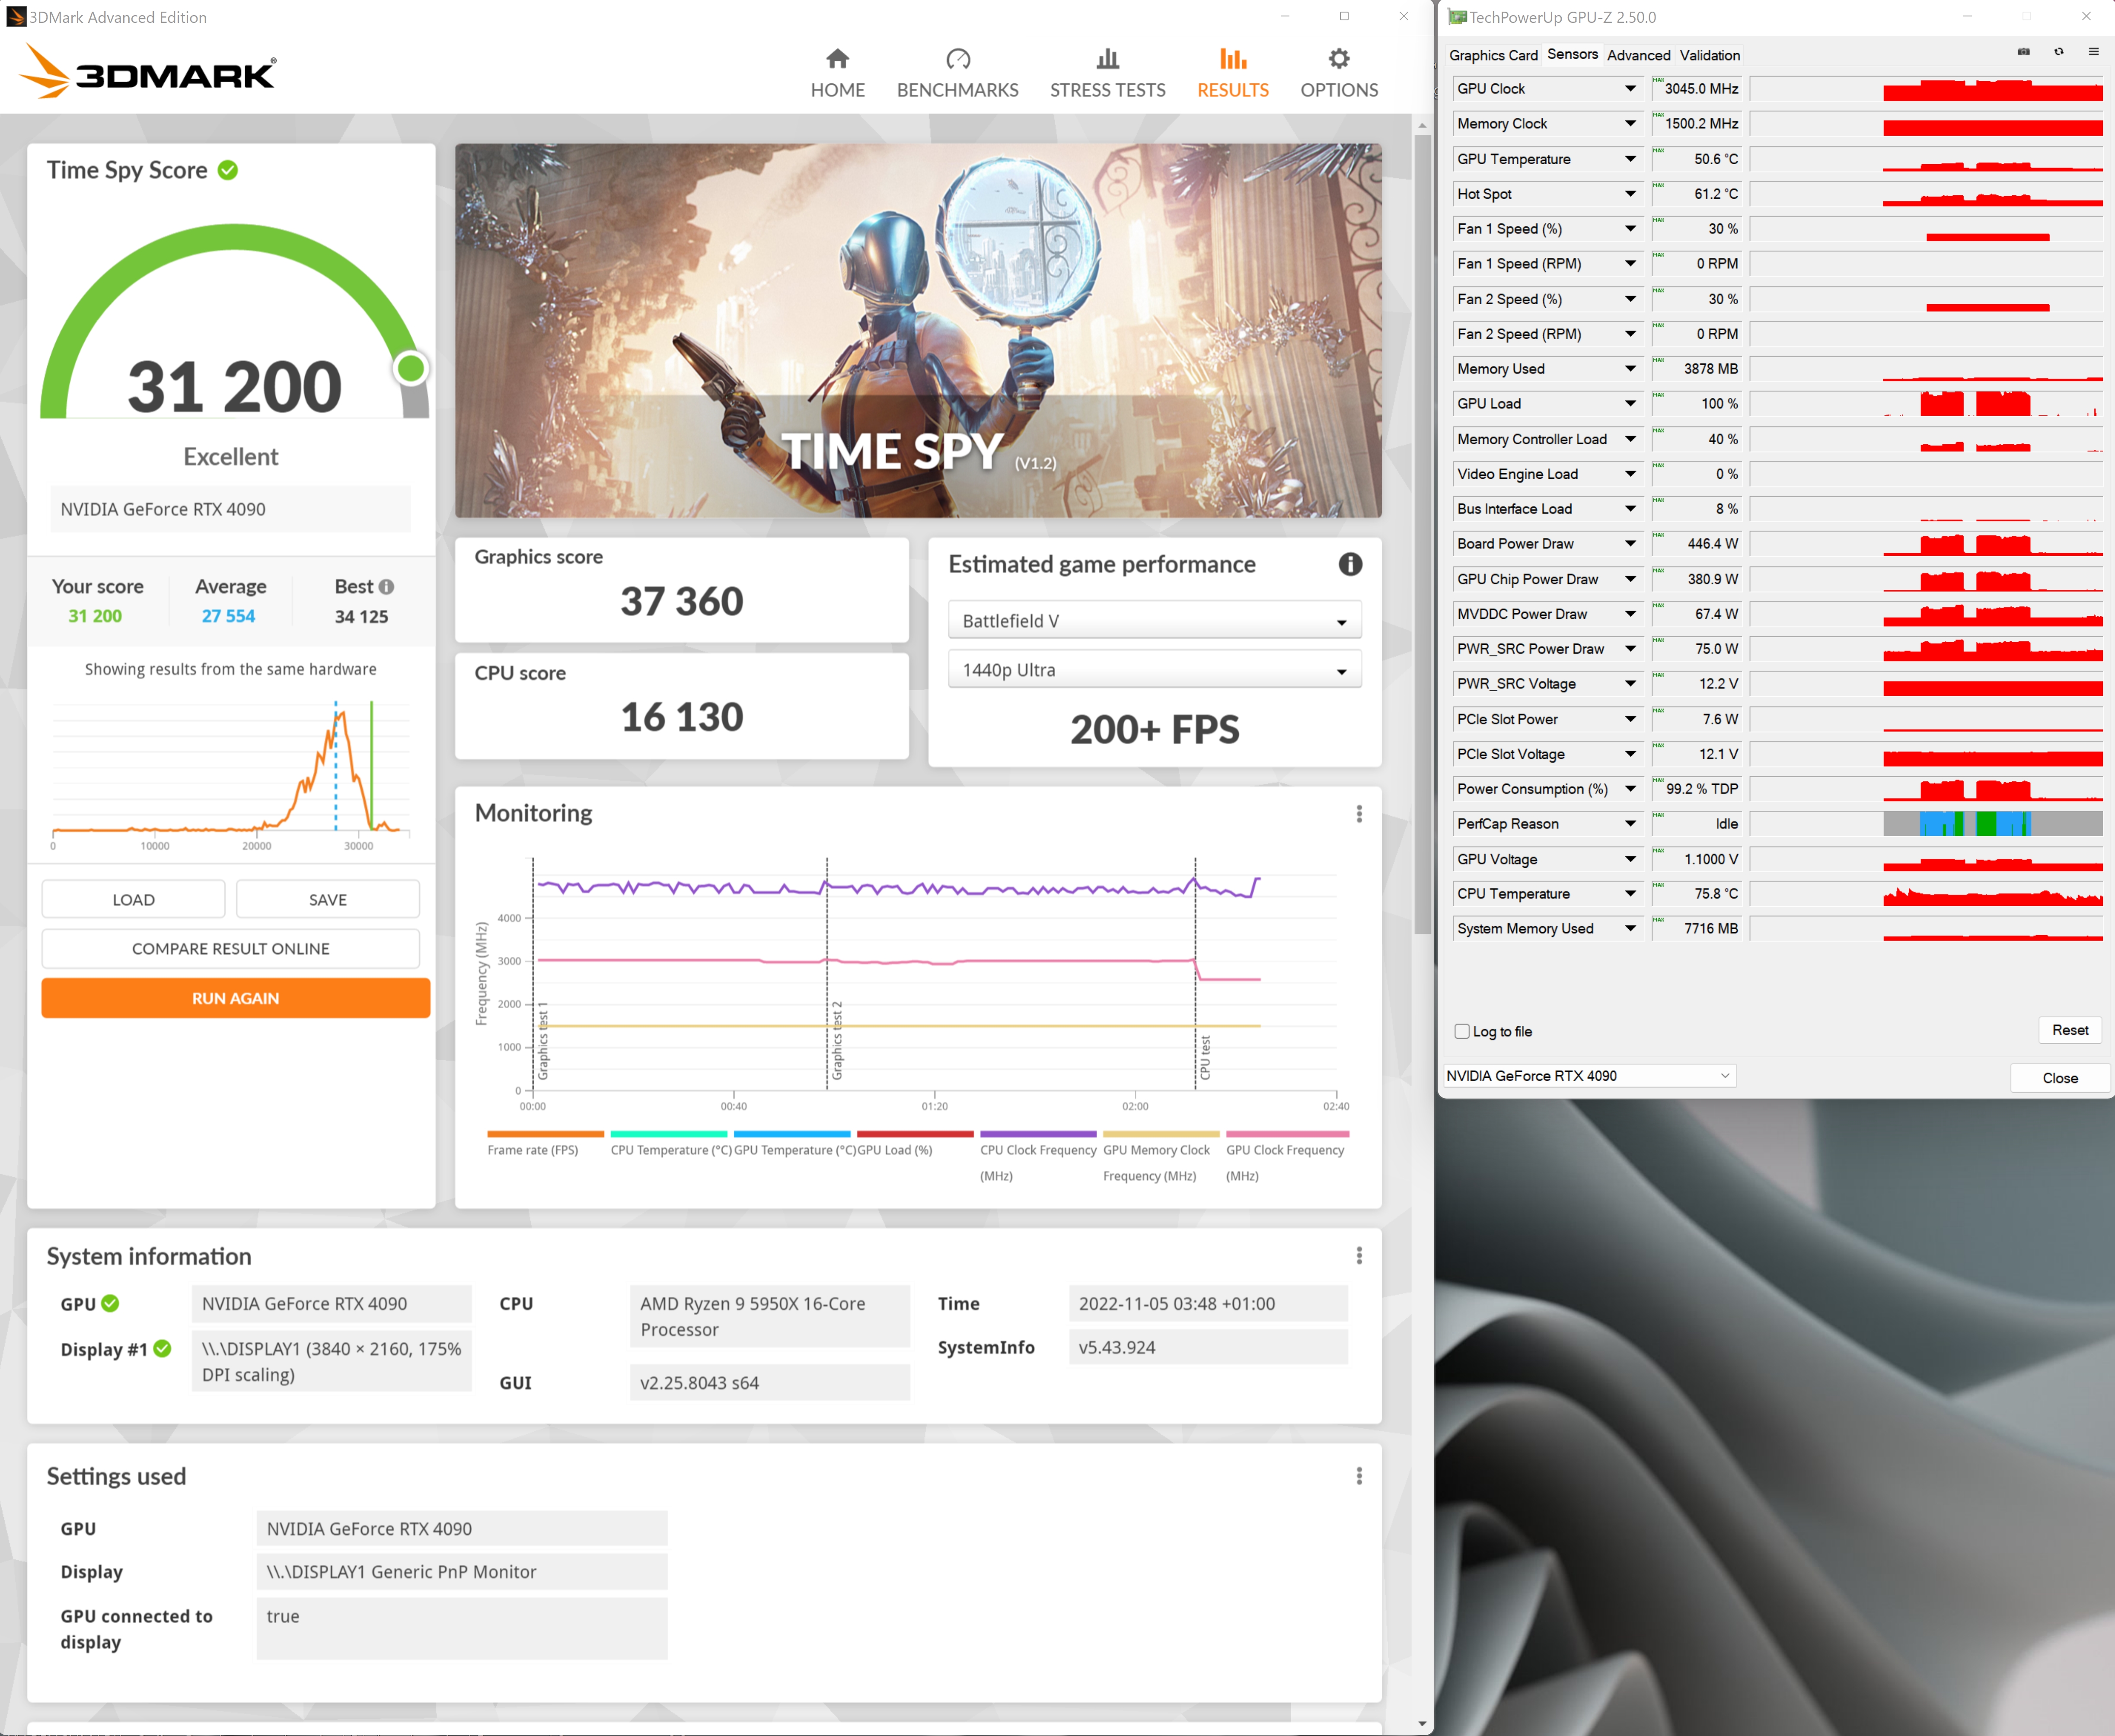The width and height of the screenshot is (2115, 1736).
Task: Open Benchmarks via the gauge icon
Action: point(957,59)
